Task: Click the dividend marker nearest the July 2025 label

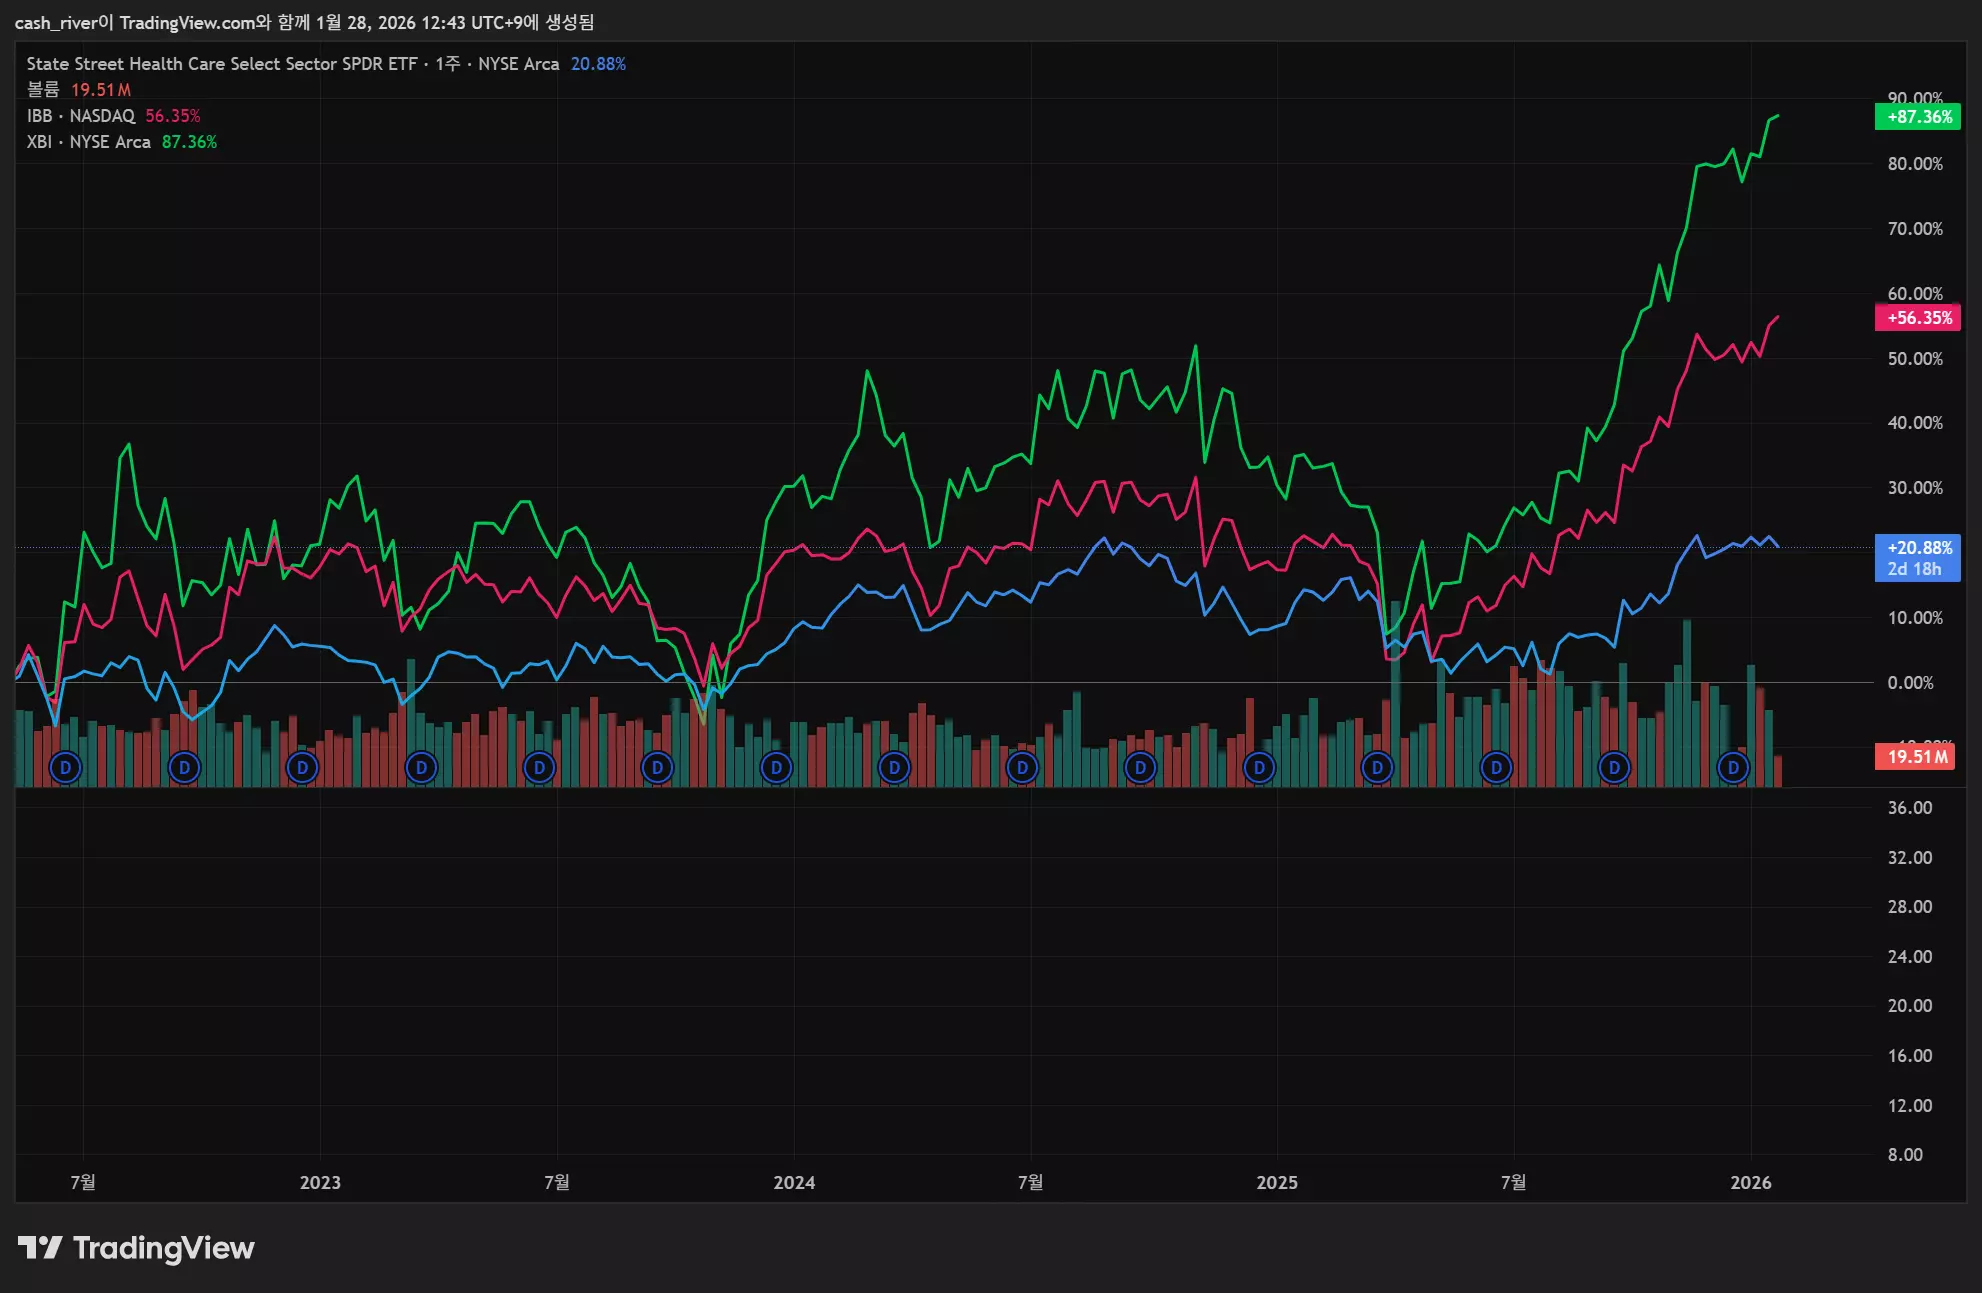Action: (x=1496, y=768)
